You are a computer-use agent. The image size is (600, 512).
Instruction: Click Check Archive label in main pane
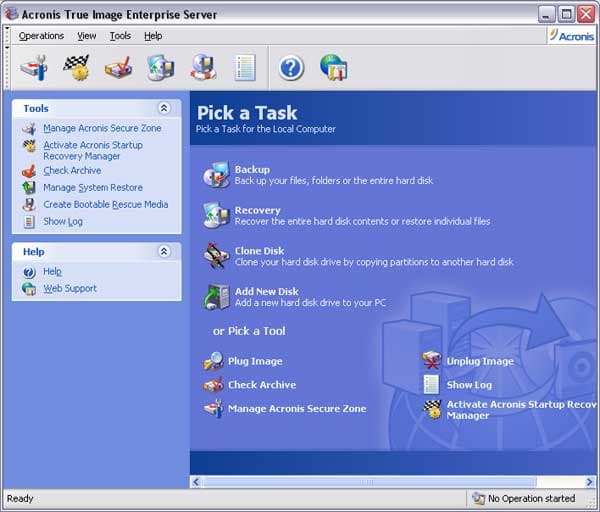[x=262, y=385]
